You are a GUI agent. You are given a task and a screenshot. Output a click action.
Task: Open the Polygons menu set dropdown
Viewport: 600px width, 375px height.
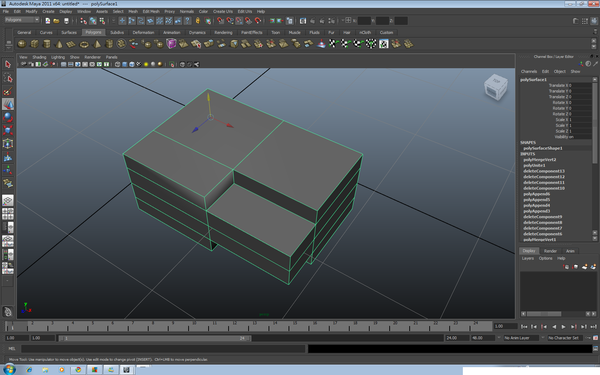22,20
